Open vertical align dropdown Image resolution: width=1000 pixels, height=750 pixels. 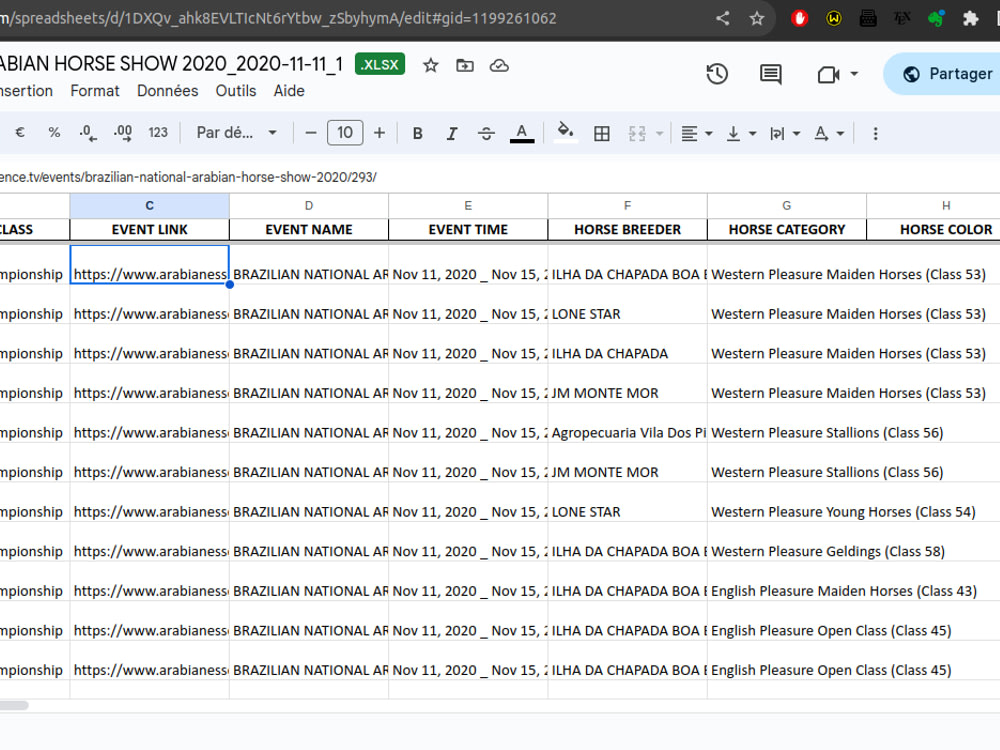coord(741,133)
